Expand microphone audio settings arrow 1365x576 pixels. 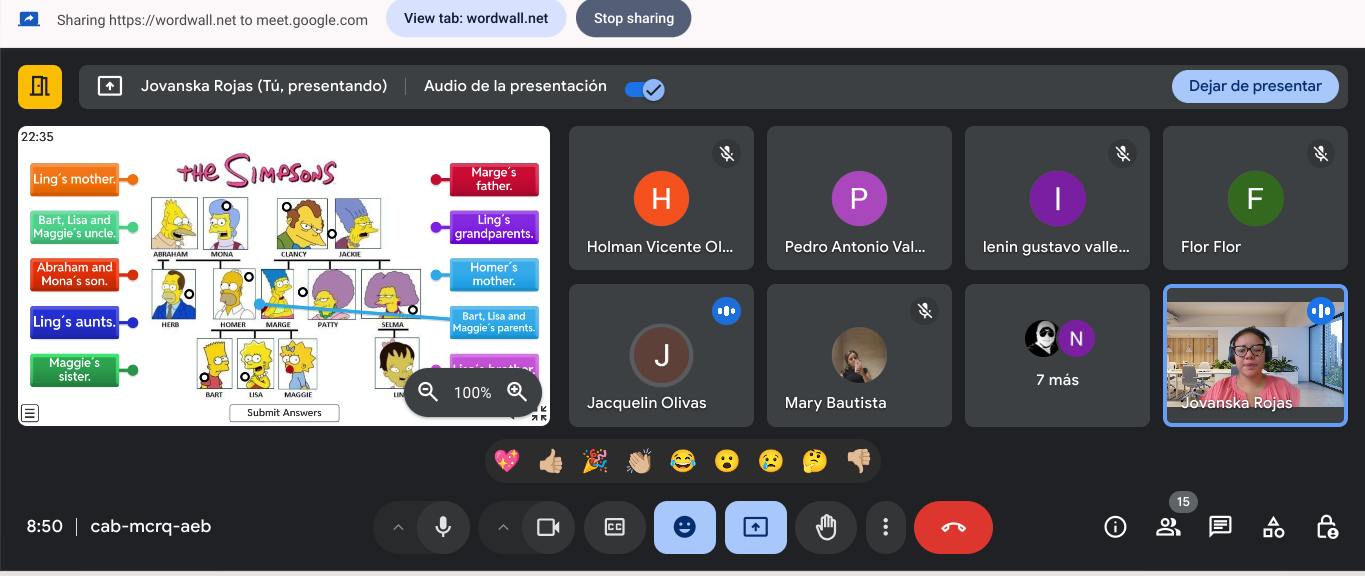(398, 527)
